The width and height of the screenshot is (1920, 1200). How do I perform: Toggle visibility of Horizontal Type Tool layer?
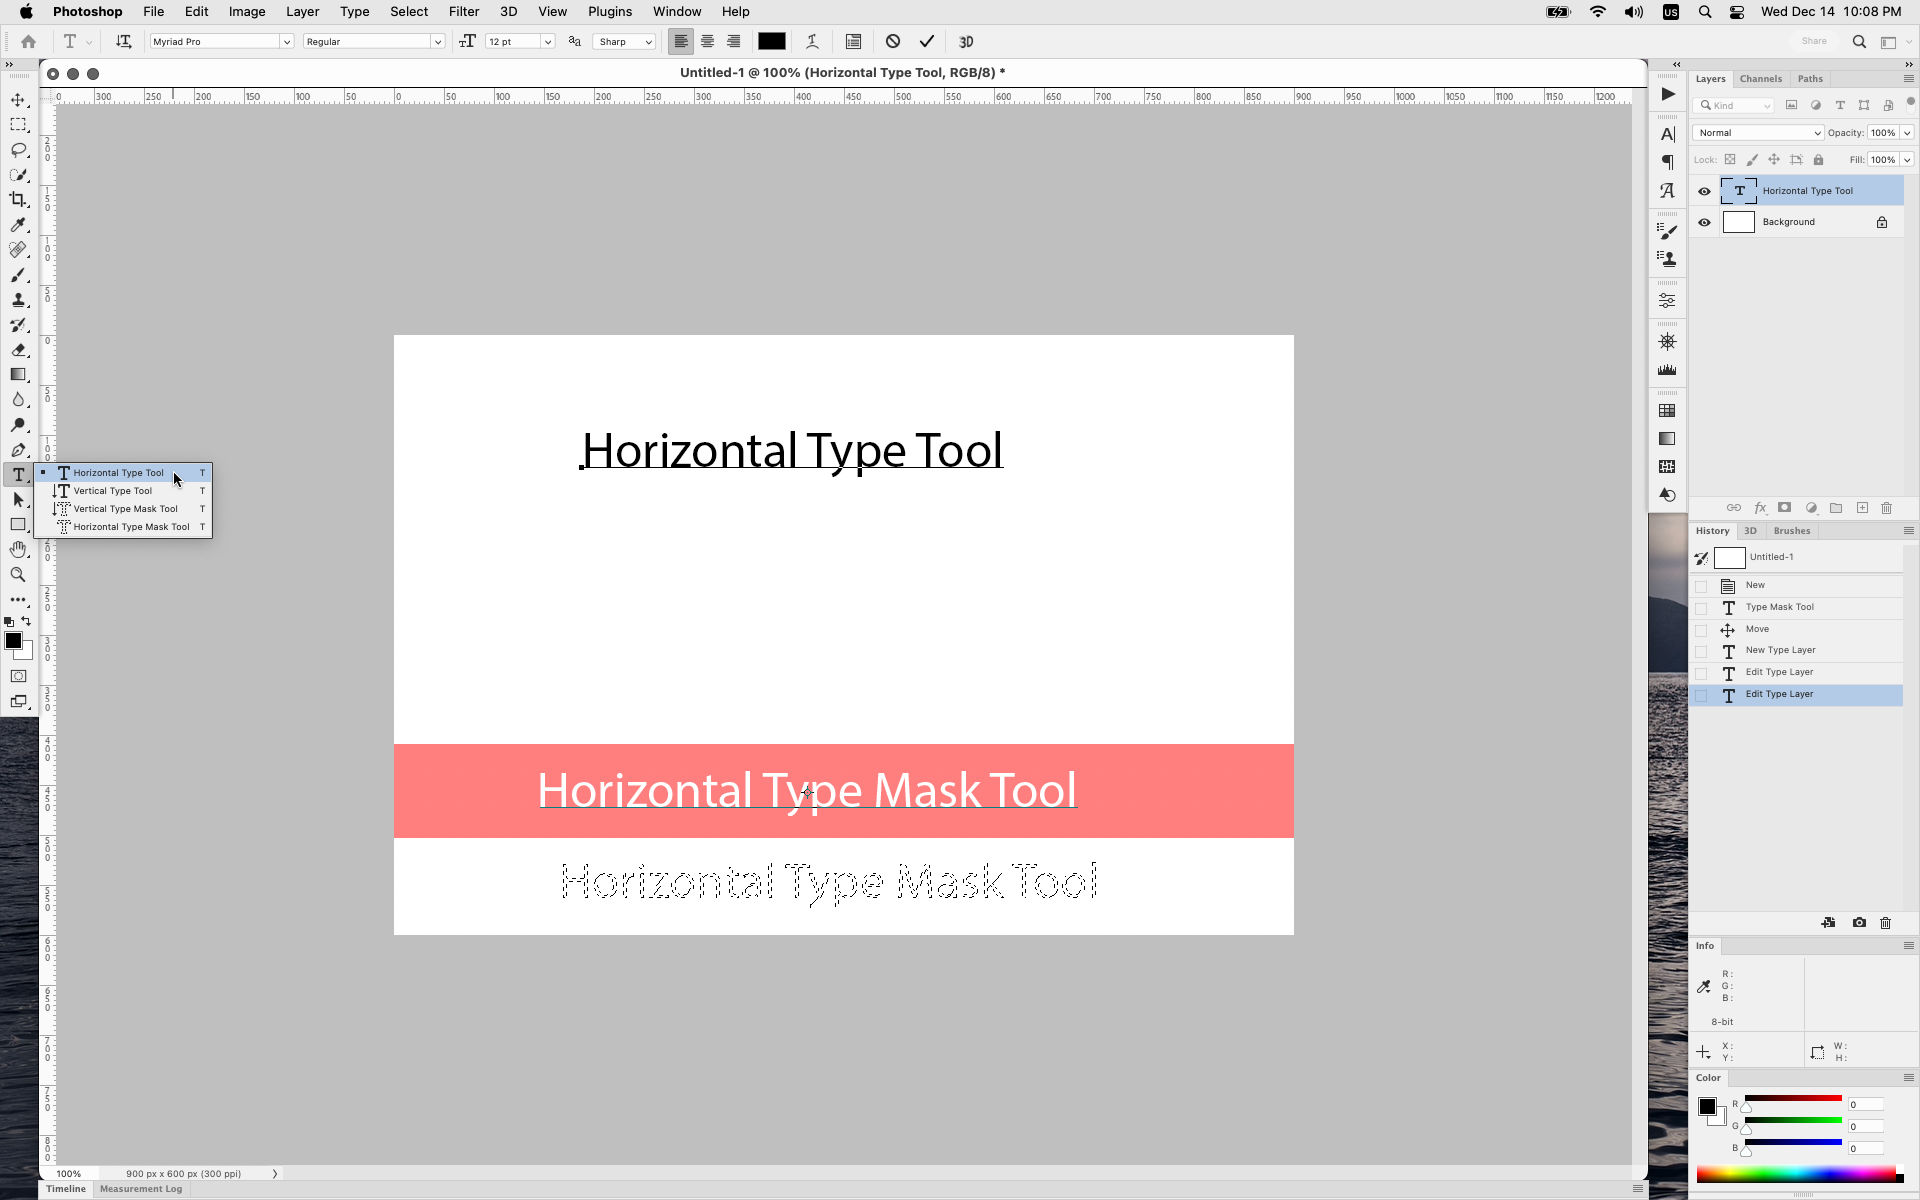pos(1704,191)
